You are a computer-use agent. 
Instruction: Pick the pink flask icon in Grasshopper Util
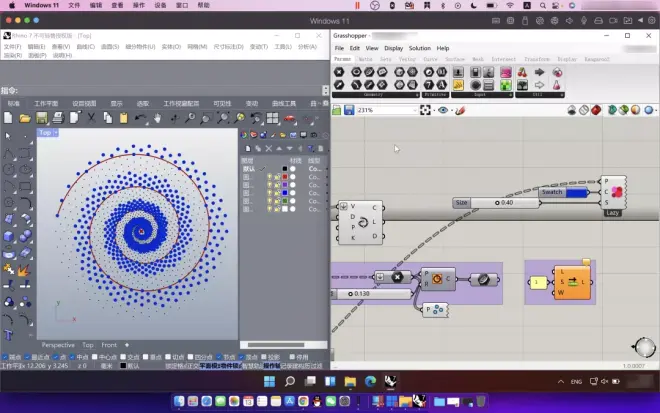[x=557, y=85]
